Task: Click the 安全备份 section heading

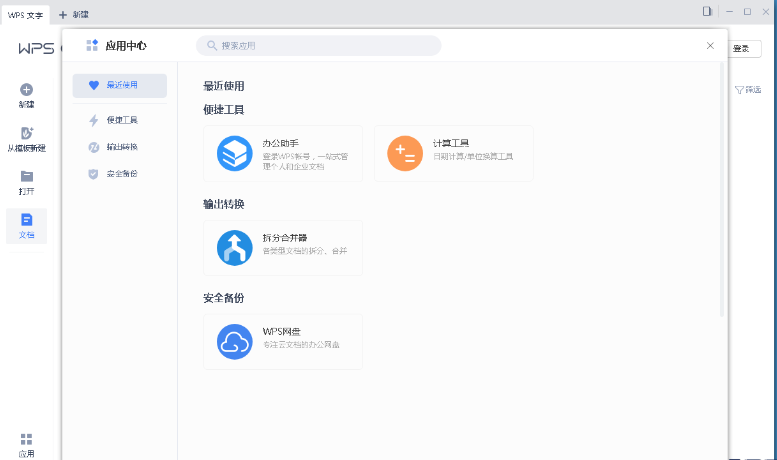Action: coord(223,298)
